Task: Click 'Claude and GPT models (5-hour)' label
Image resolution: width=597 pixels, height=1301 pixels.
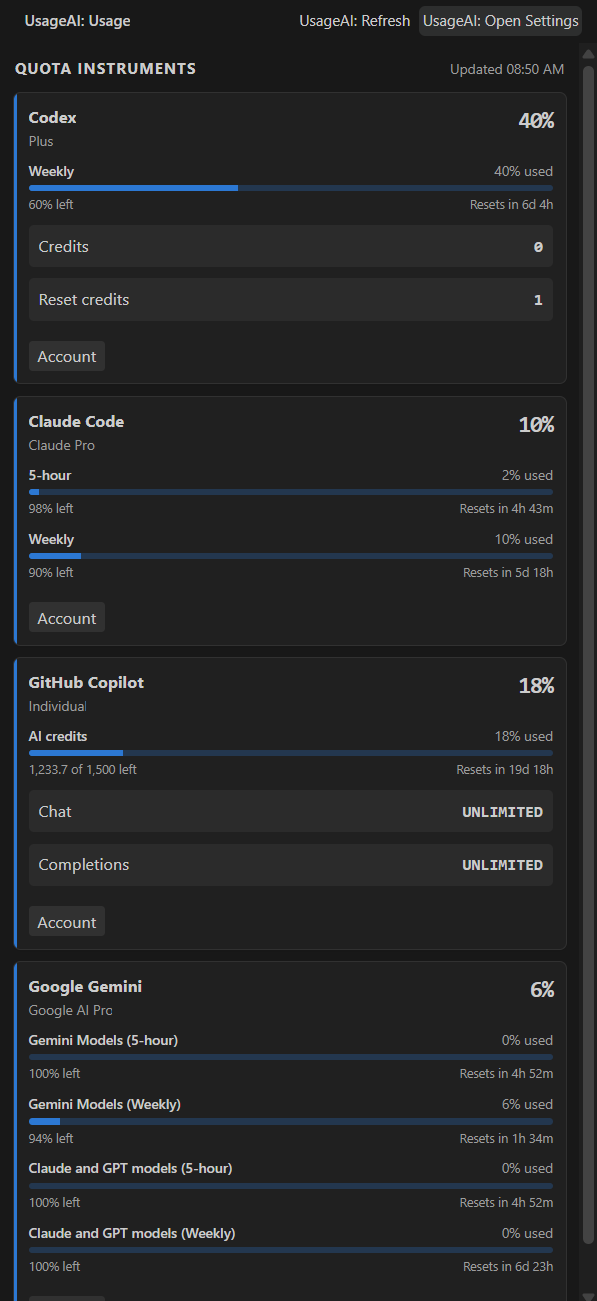Action: (131, 1169)
